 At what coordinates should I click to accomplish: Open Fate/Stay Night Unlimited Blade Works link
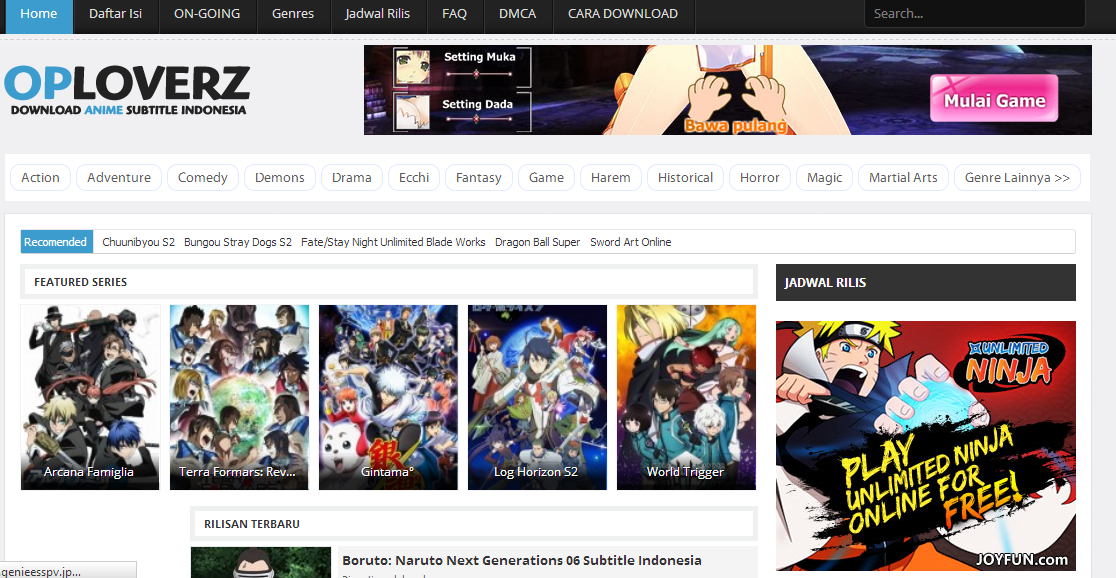click(x=393, y=242)
